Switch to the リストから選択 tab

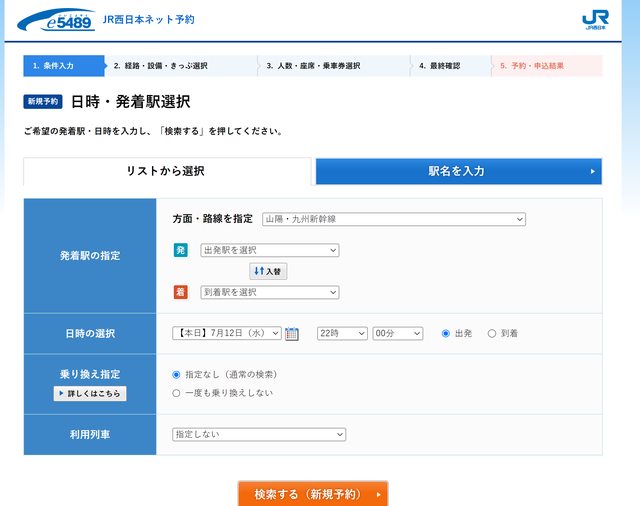pos(167,171)
